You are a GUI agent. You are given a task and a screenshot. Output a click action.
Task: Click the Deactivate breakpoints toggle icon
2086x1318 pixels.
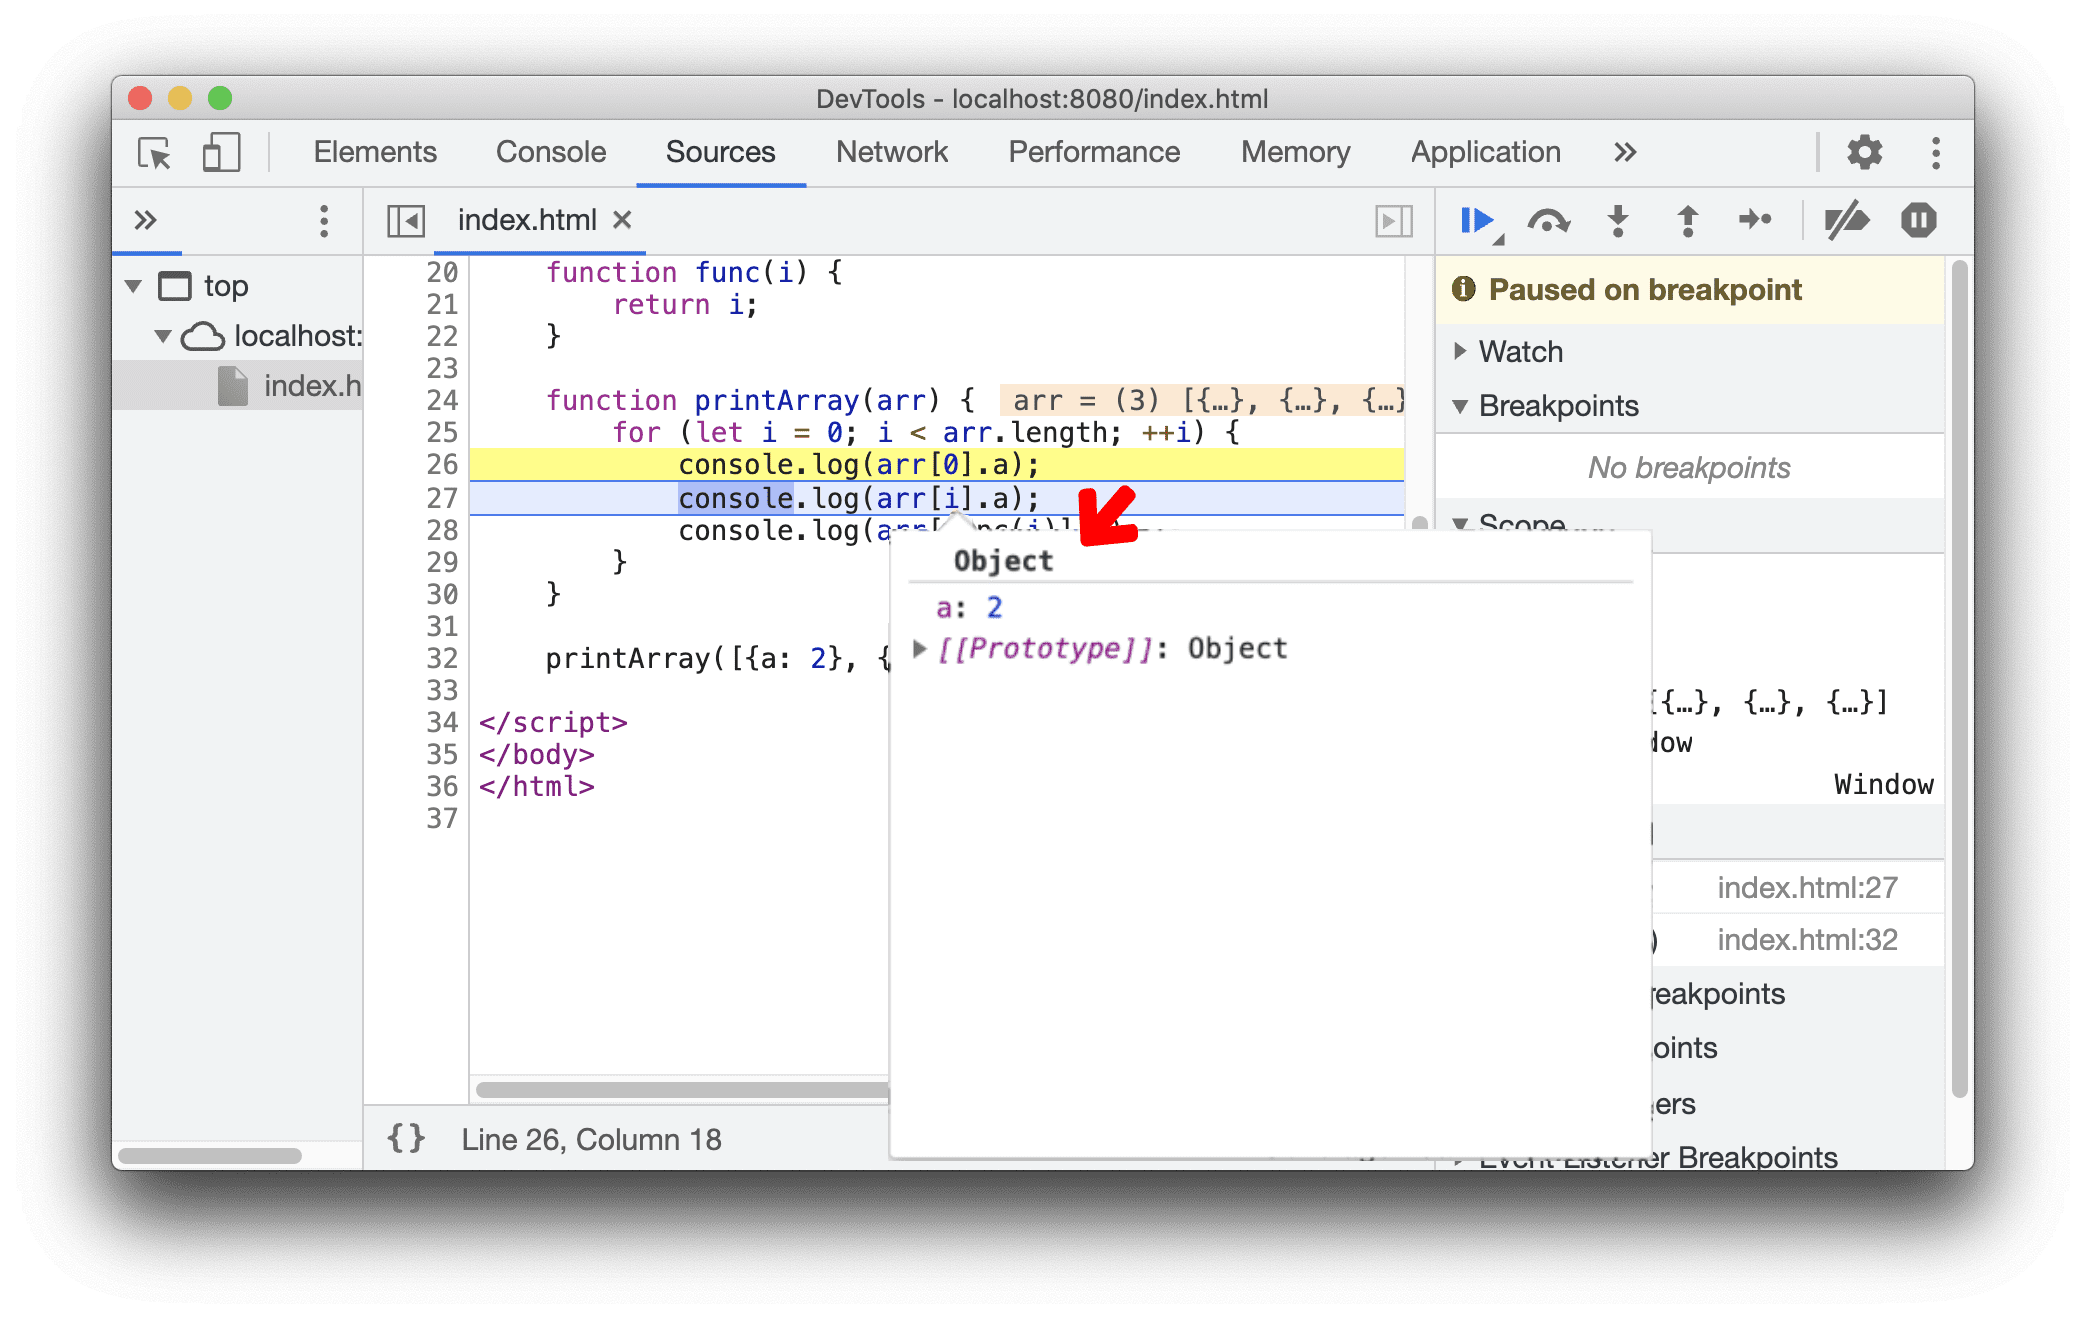(x=1843, y=220)
